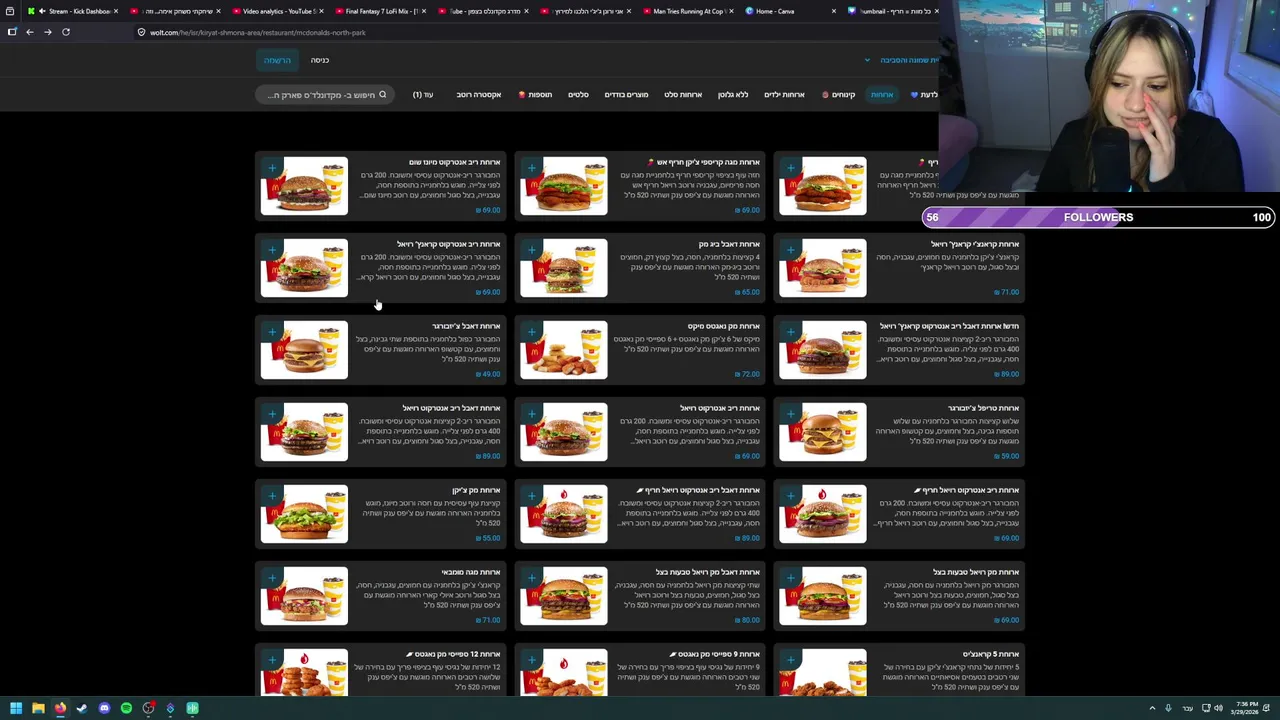Open the browser sidebar panel icon
Screen dimensions: 1280x720
12,32
